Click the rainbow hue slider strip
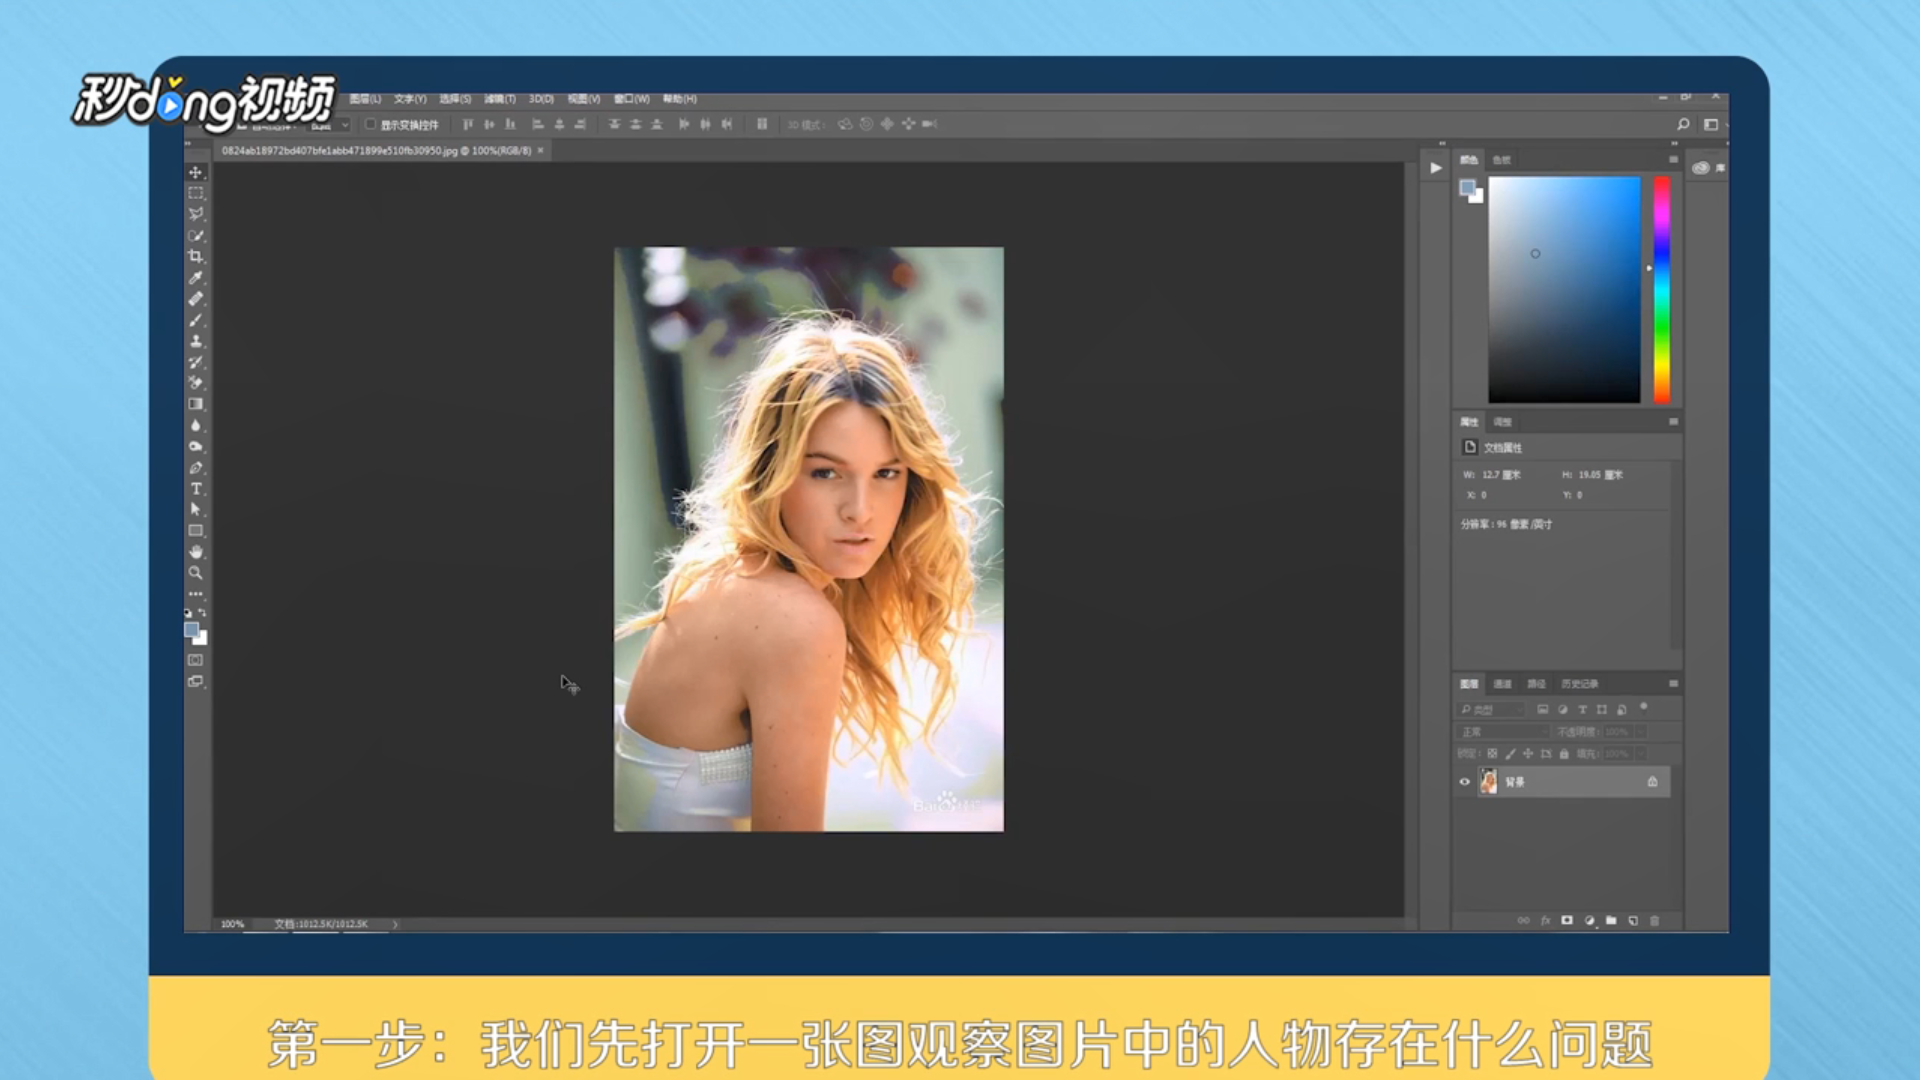The image size is (1920, 1080). 1662,290
